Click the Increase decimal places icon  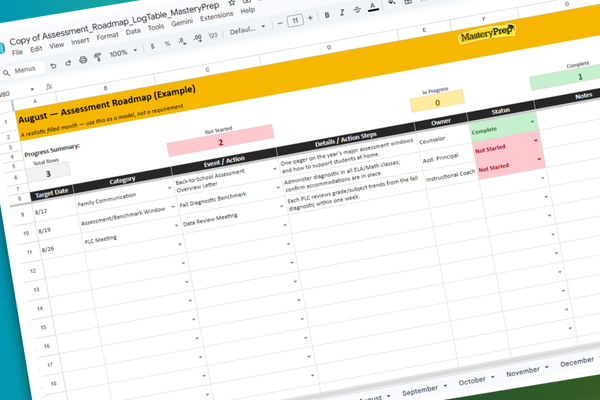coord(197,38)
